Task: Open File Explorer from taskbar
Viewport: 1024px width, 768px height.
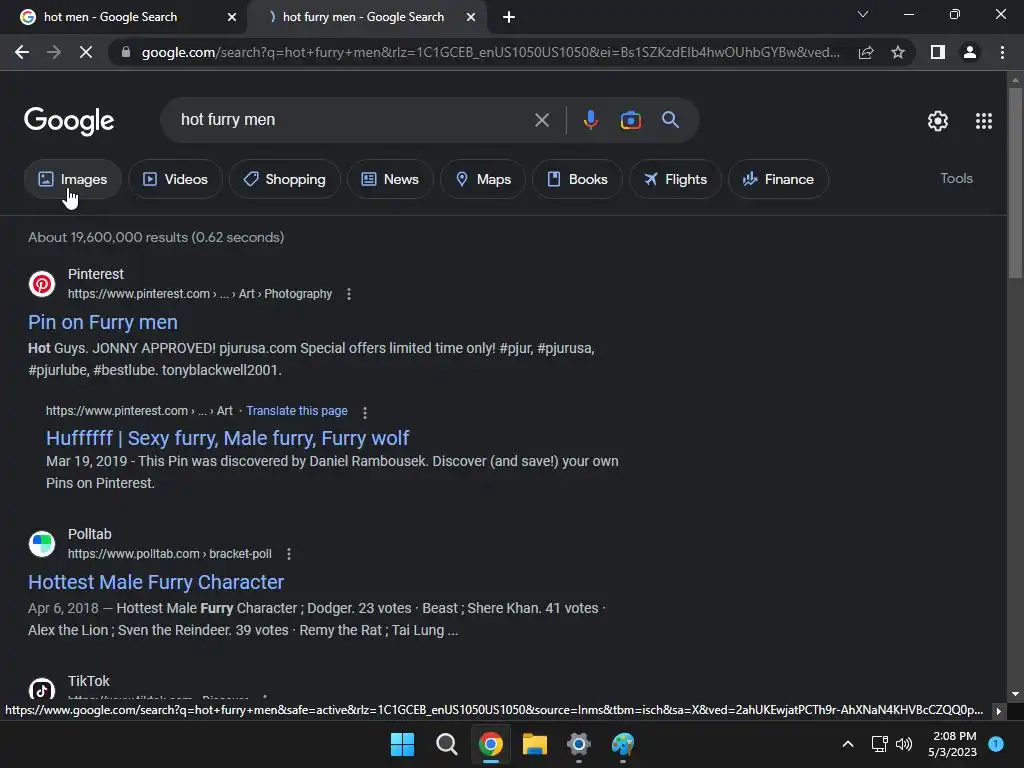Action: (x=534, y=744)
